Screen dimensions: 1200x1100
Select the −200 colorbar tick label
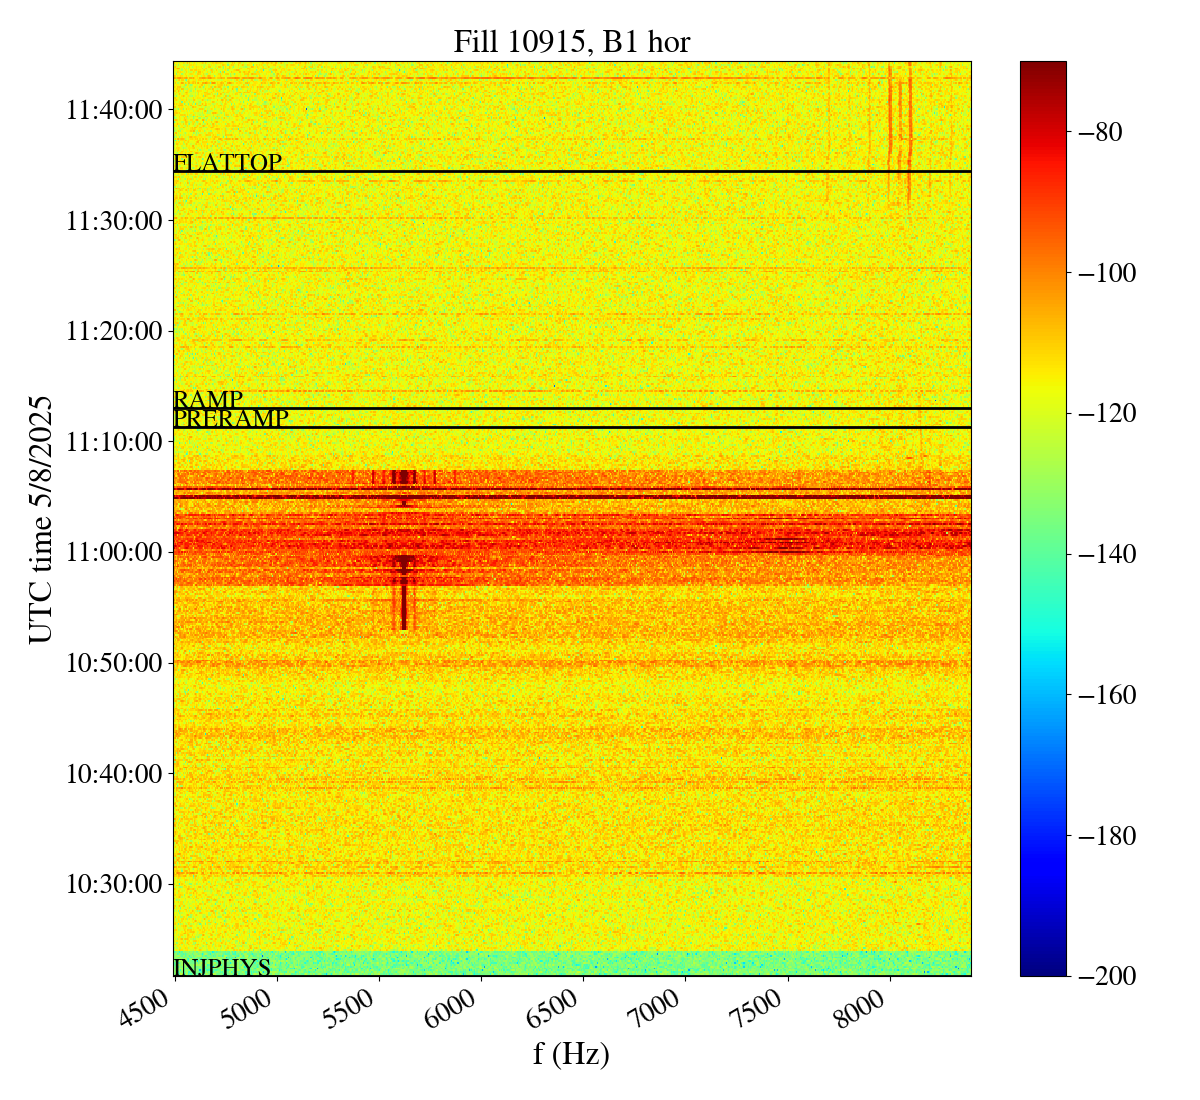pos(1098,976)
